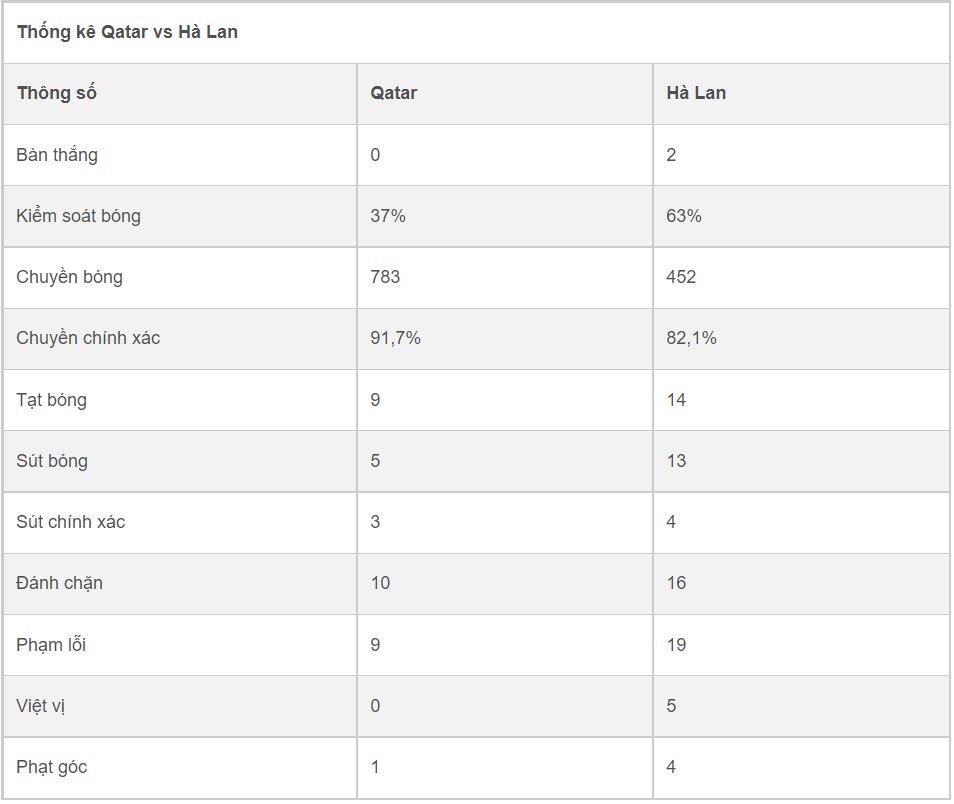The height and width of the screenshot is (804, 954).
Task: Click the "Sút bóng" row label
Action: (x=52, y=461)
